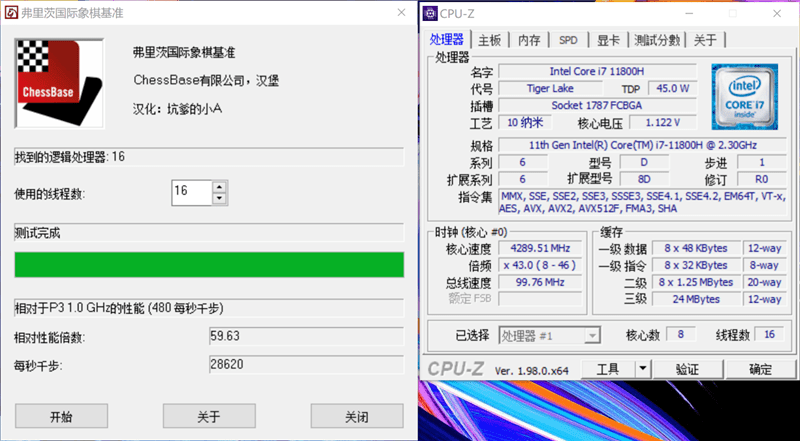Close the CPU-Z window

[x=777, y=14]
